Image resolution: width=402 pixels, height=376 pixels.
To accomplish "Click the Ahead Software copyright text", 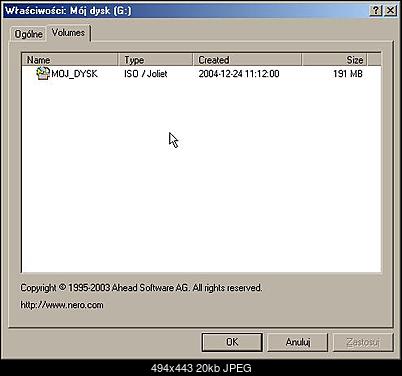I will pyautogui.click(x=141, y=288).
